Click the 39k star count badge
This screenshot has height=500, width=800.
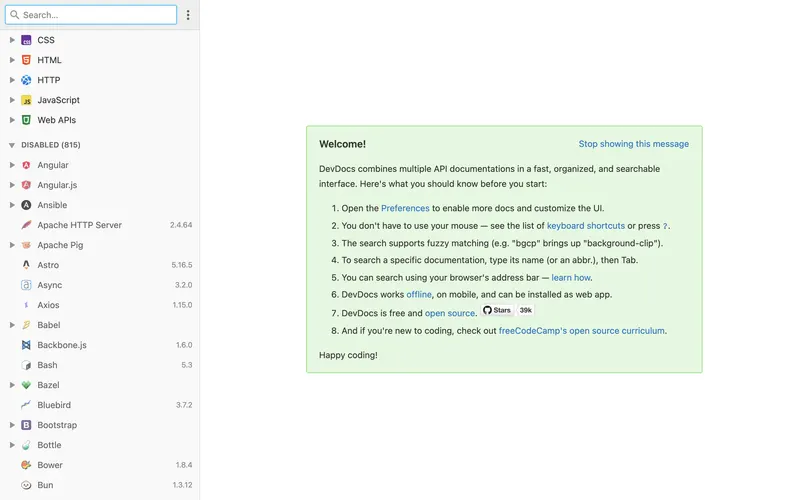[526, 310]
